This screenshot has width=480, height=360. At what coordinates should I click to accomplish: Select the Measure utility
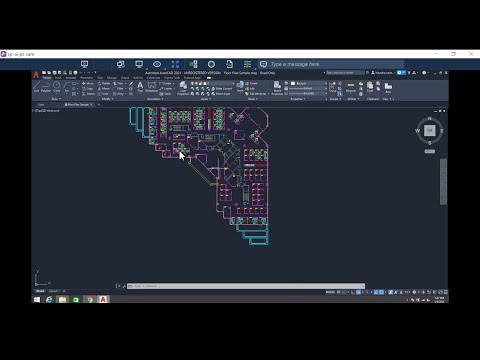(x=351, y=87)
